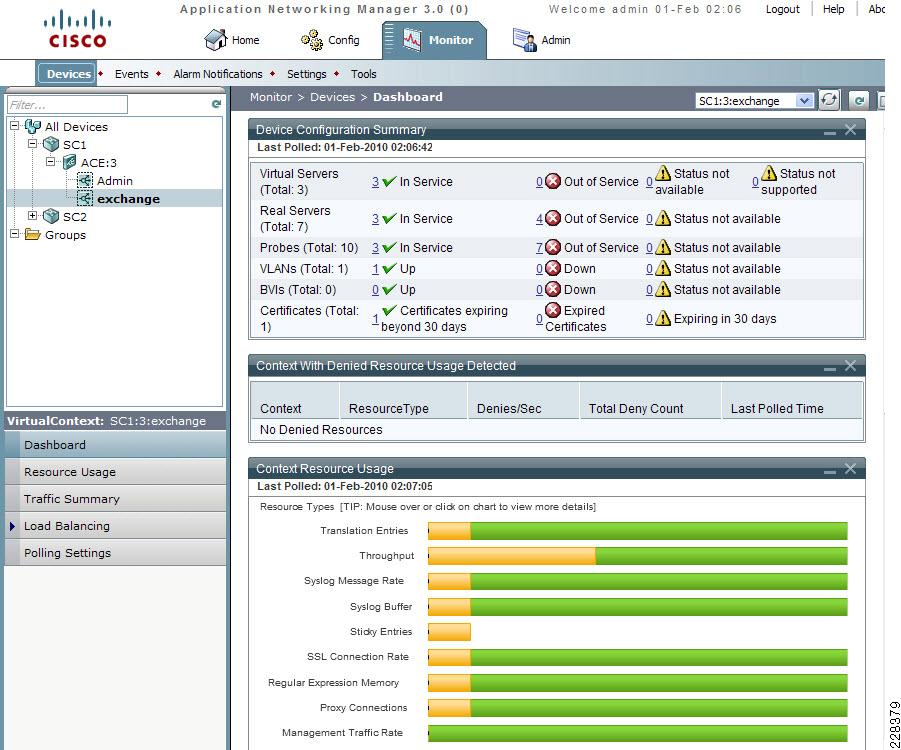Select the Monitor tab

click(x=434, y=40)
